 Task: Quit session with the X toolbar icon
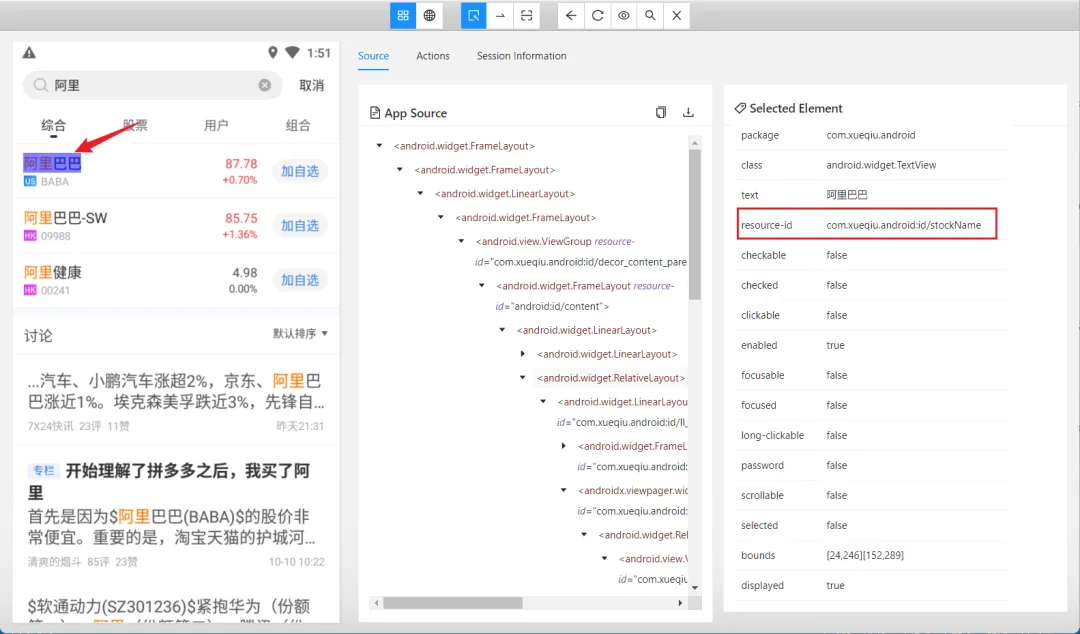tap(676, 16)
